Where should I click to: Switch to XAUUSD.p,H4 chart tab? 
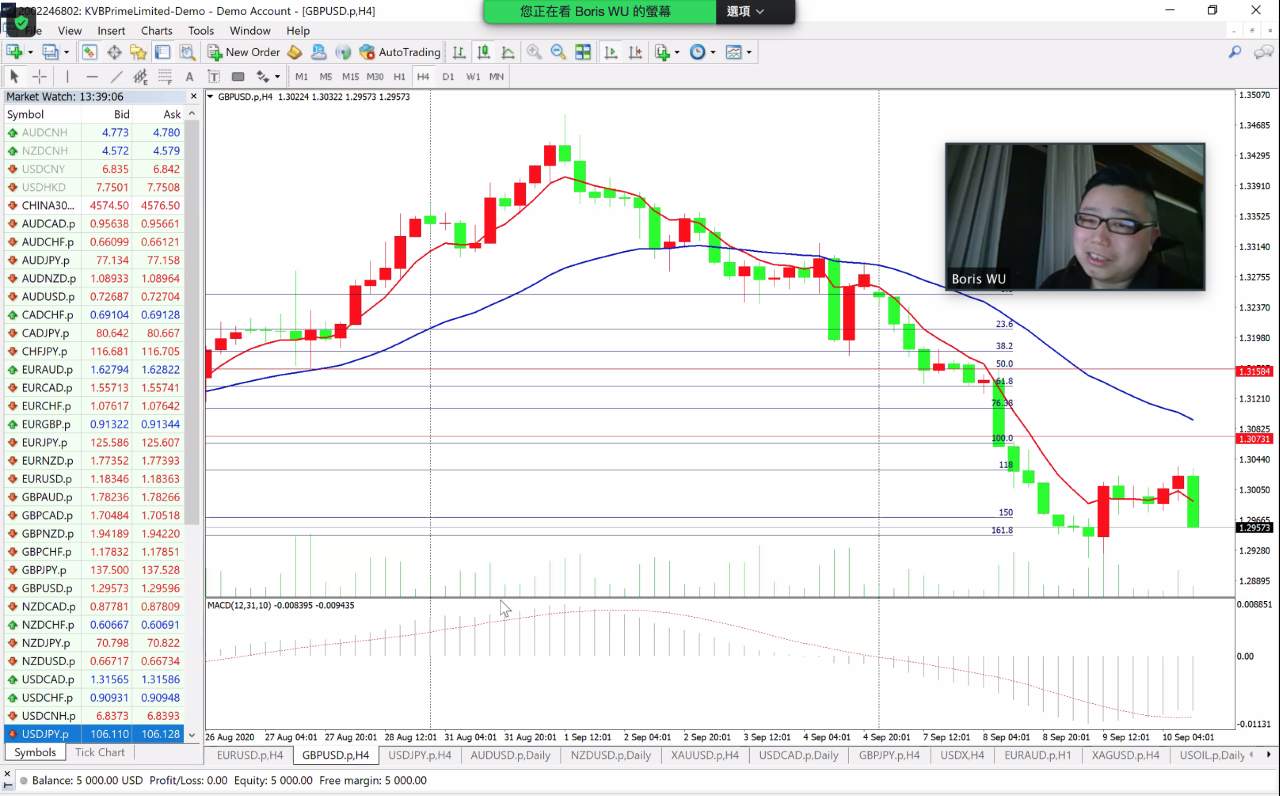[705, 755]
